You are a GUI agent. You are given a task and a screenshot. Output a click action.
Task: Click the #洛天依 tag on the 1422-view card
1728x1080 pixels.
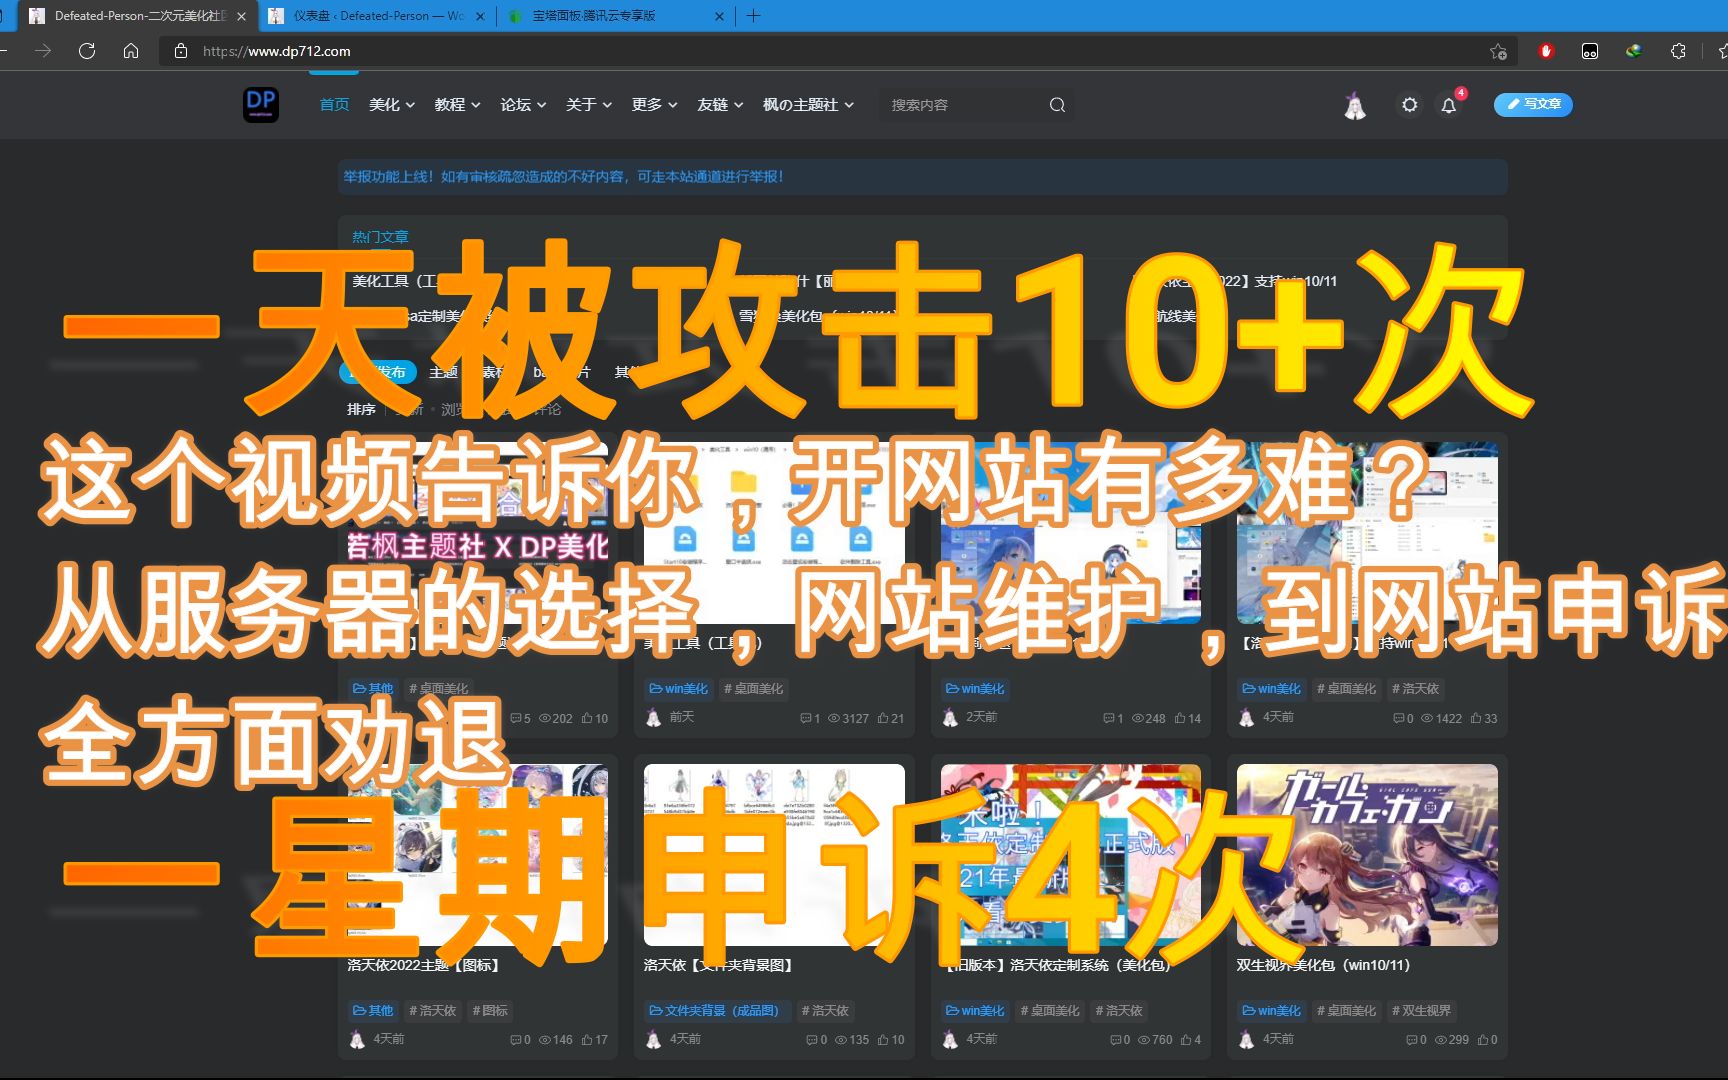pyautogui.click(x=1415, y=689)
